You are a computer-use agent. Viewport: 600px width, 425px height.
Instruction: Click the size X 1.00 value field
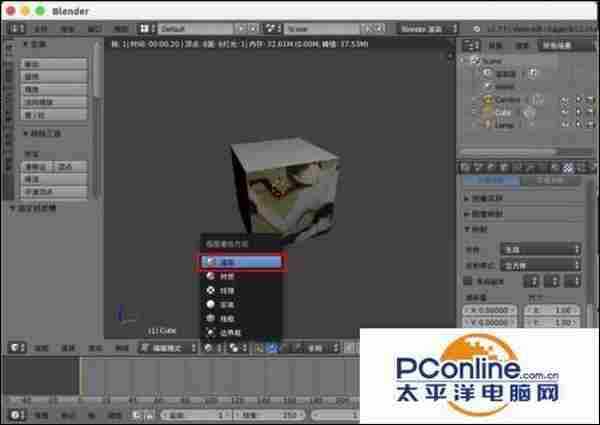552,309
